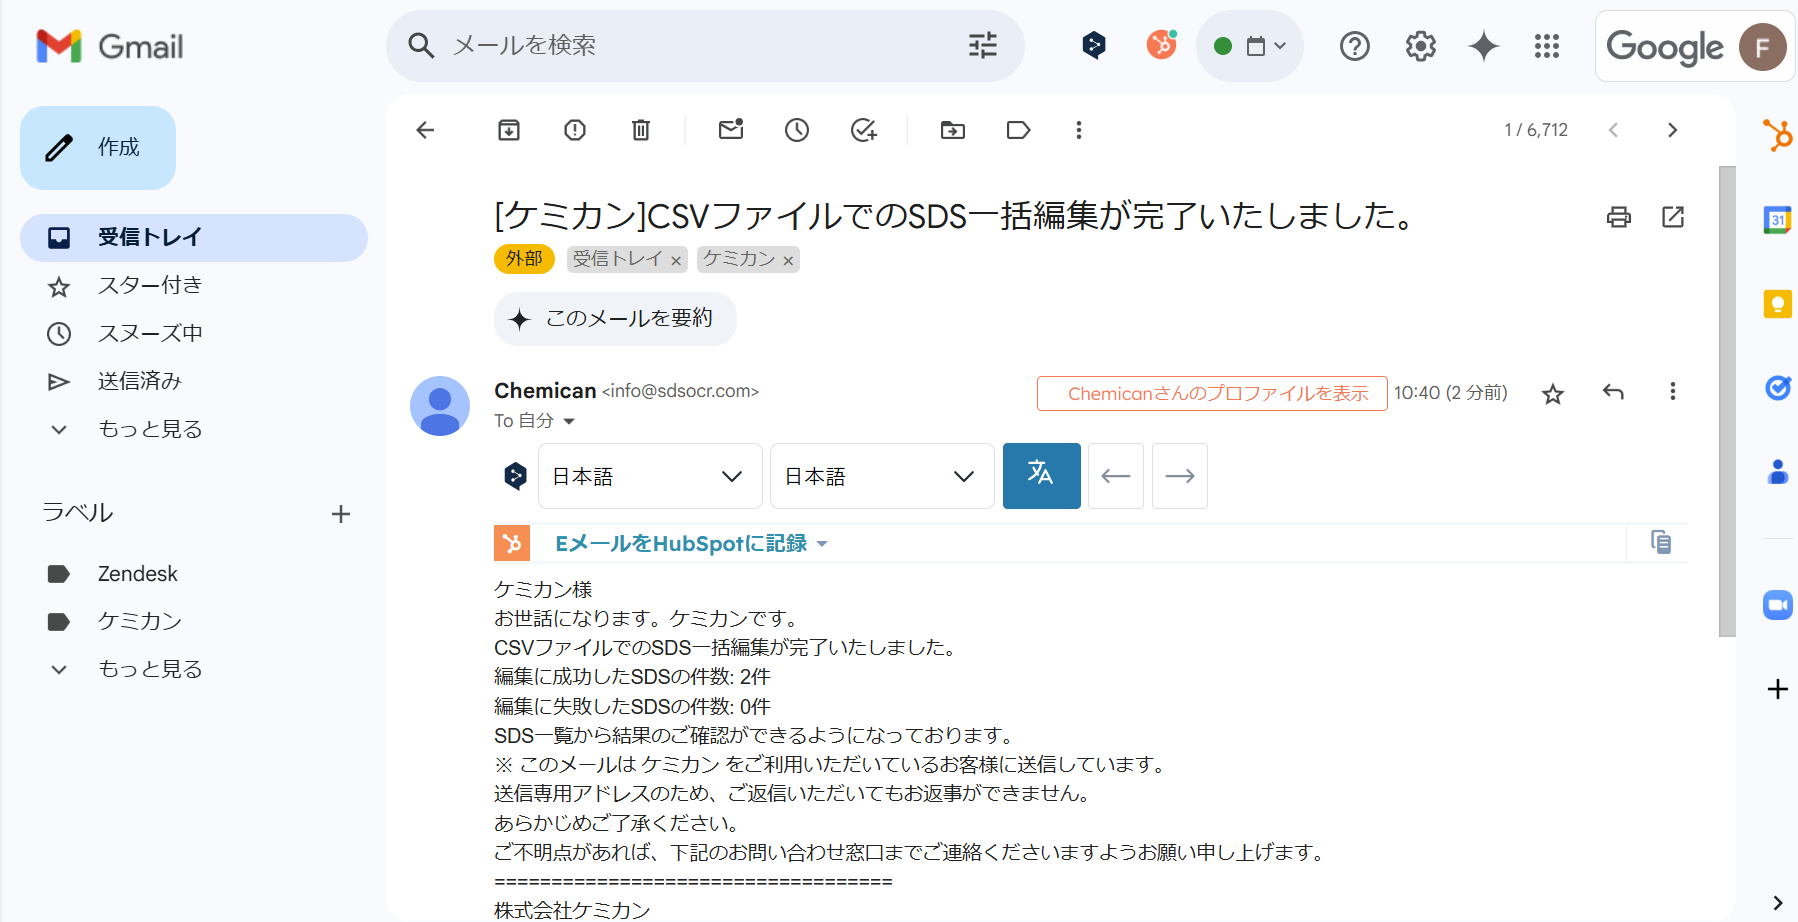Add this email to Tasks

863,130
